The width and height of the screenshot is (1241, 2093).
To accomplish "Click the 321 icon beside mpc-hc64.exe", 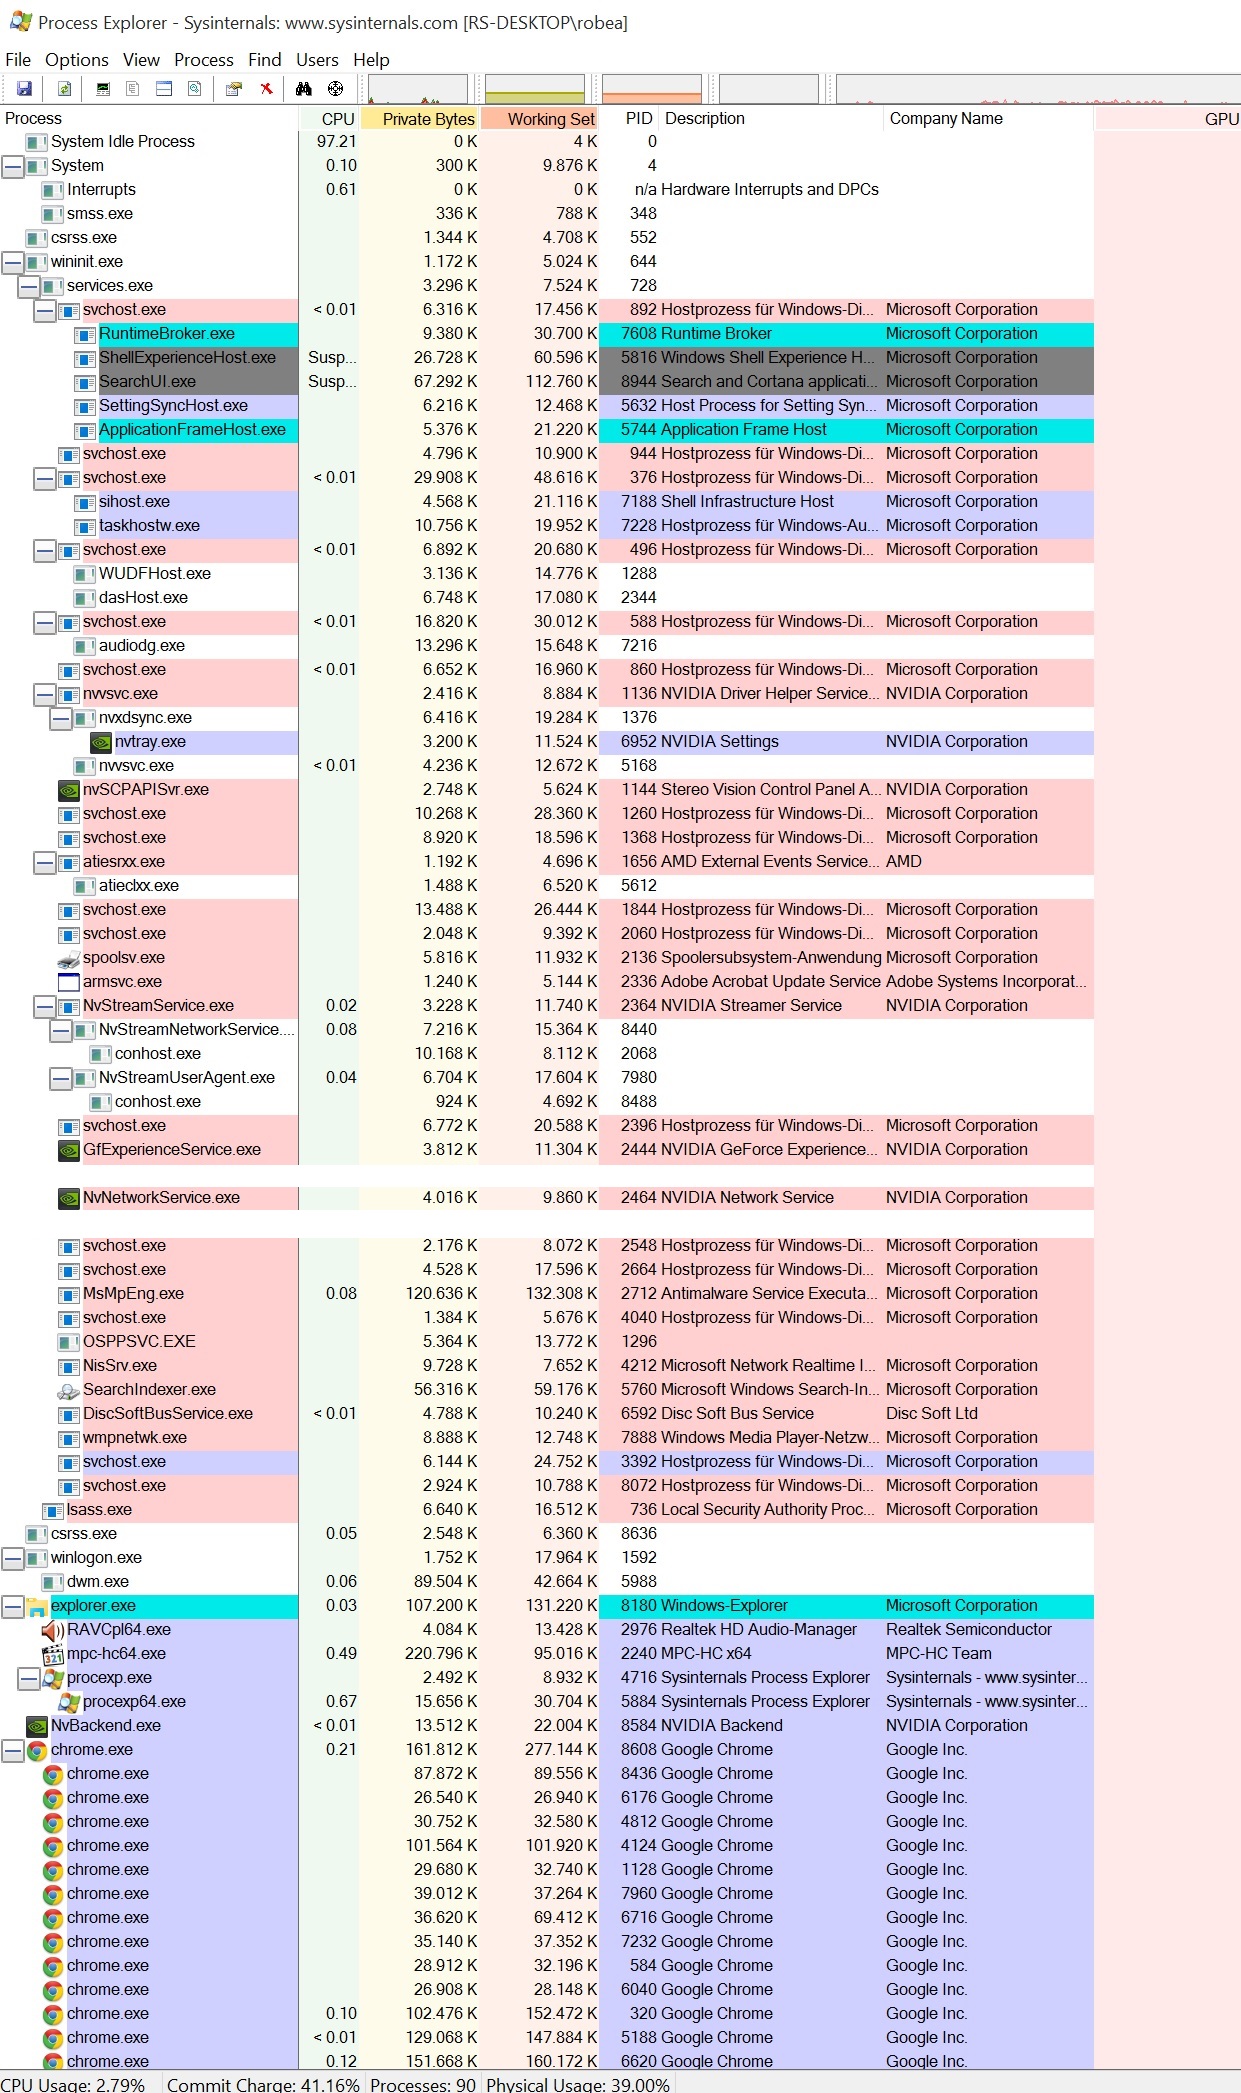I will tap(53, 1654).
